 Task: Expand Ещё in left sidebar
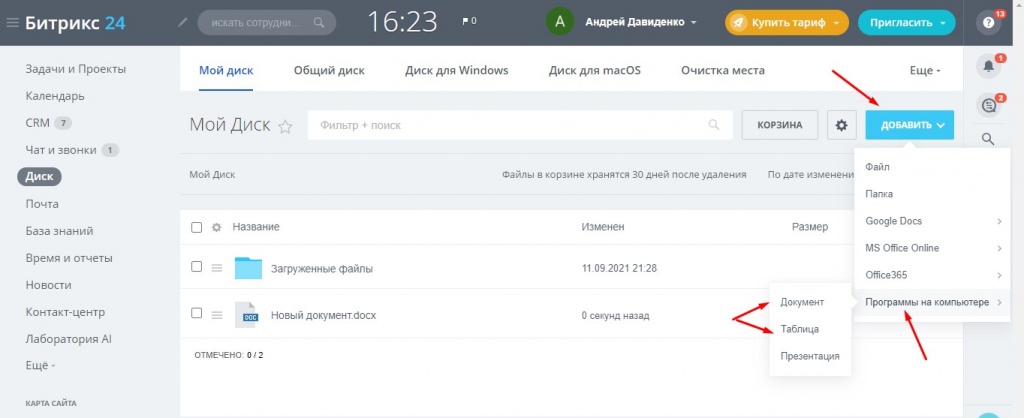(40, 366)
